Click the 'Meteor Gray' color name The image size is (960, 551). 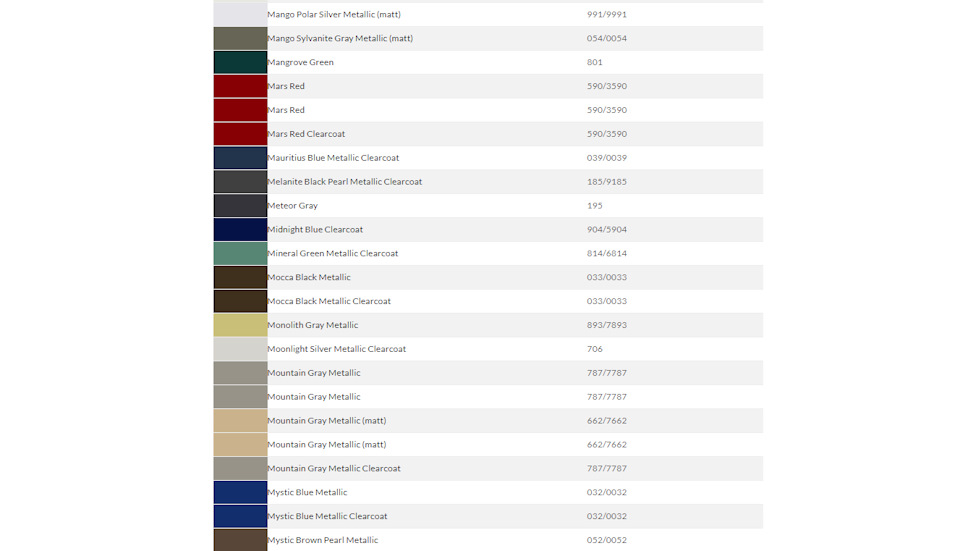[292, 205]
